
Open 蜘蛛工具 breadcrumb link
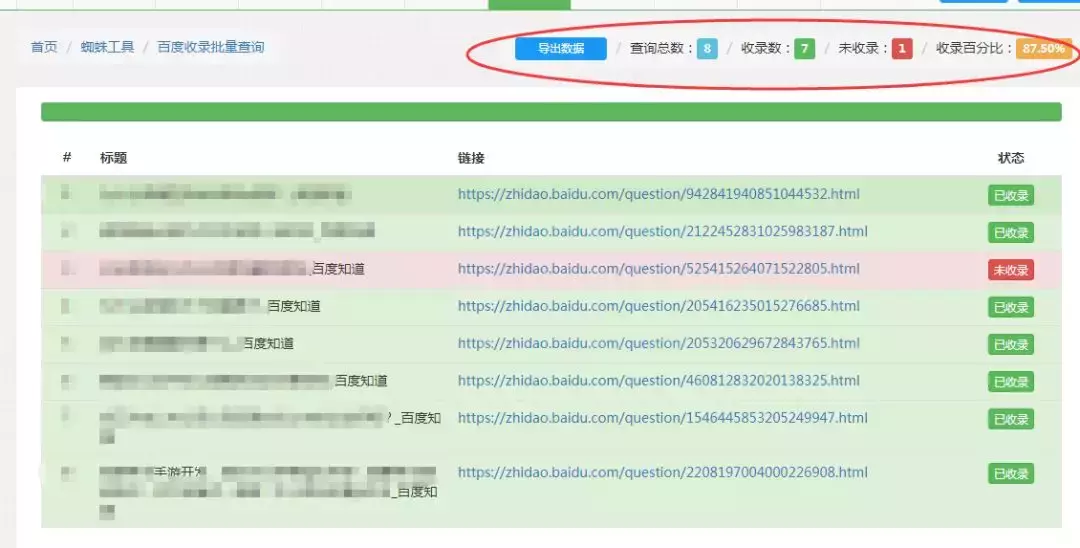(107, 47)
